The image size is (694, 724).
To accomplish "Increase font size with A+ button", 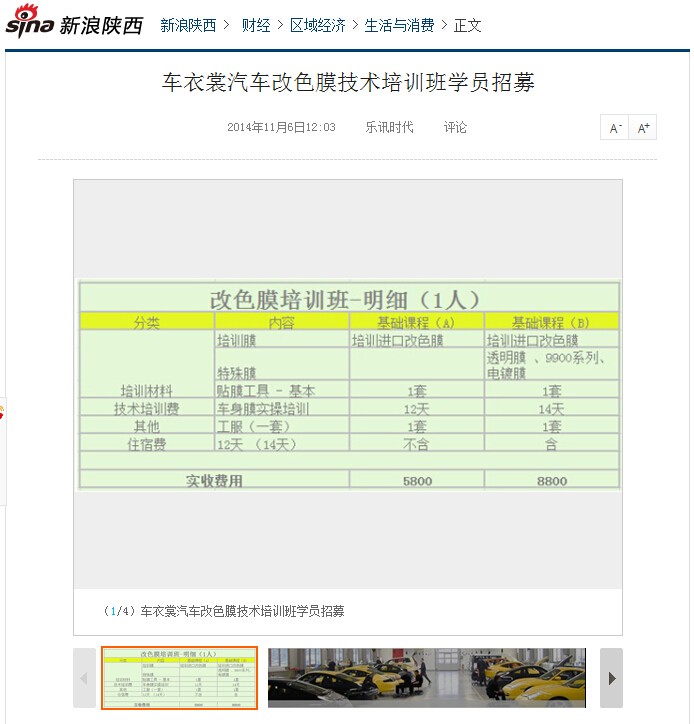I will coord(643,127).
